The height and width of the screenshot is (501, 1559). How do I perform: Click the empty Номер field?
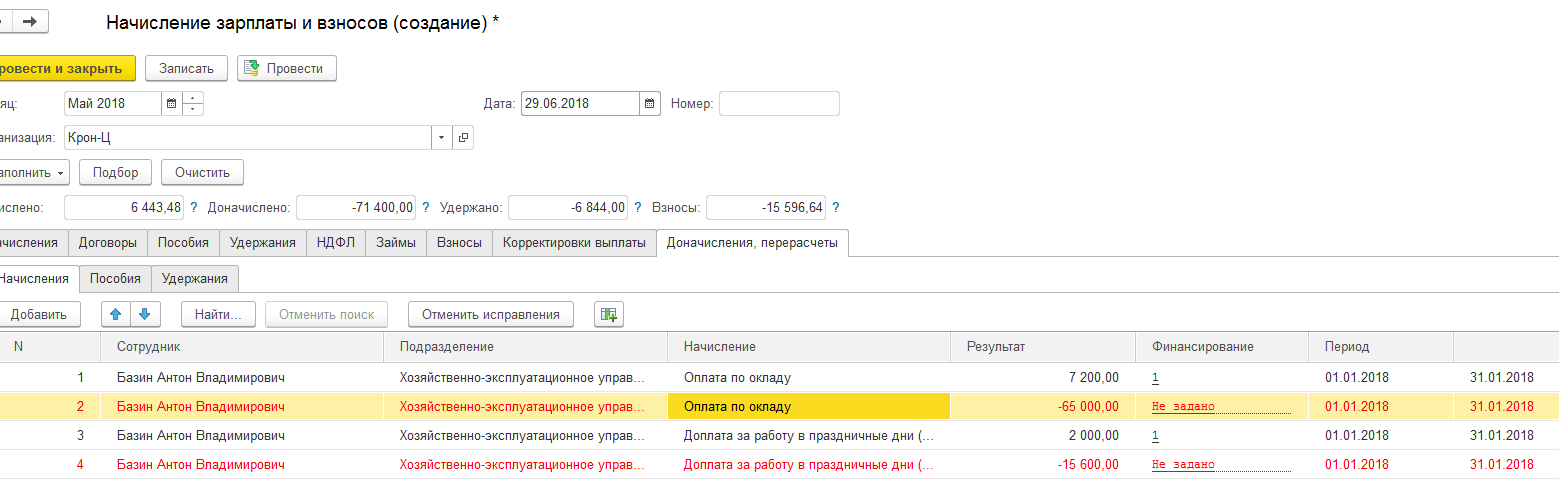779,103
